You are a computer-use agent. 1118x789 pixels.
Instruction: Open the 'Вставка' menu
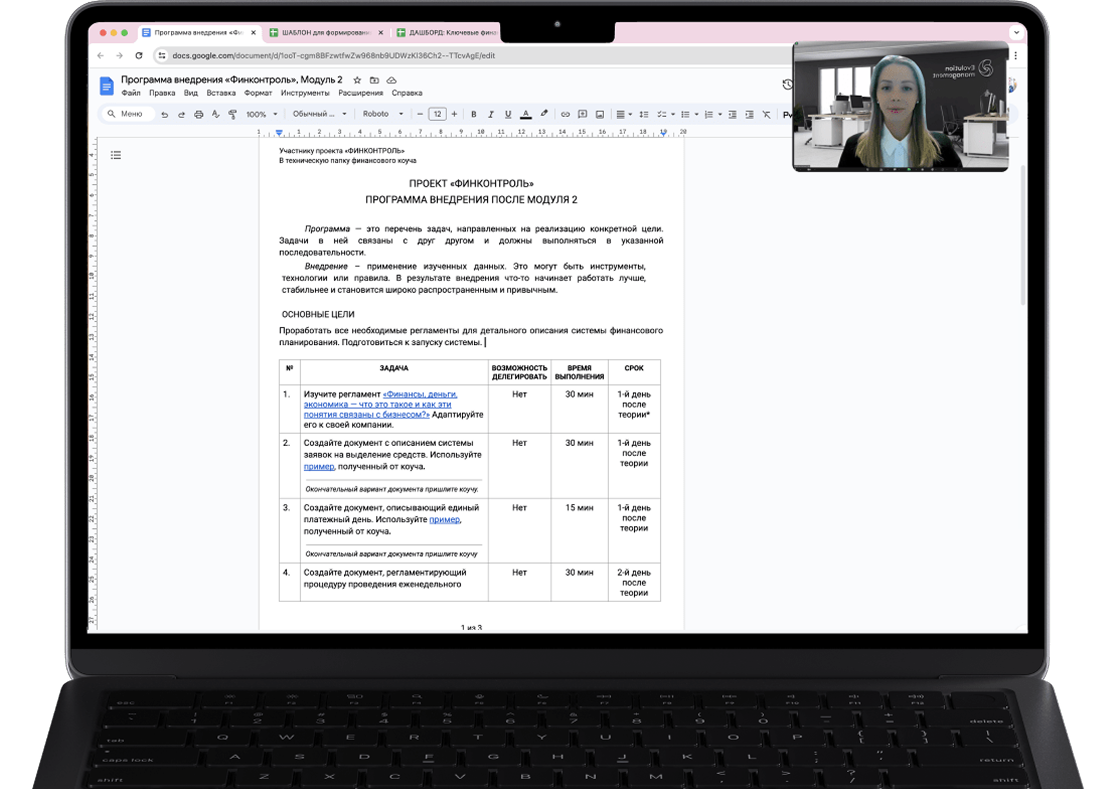(221, 93)
